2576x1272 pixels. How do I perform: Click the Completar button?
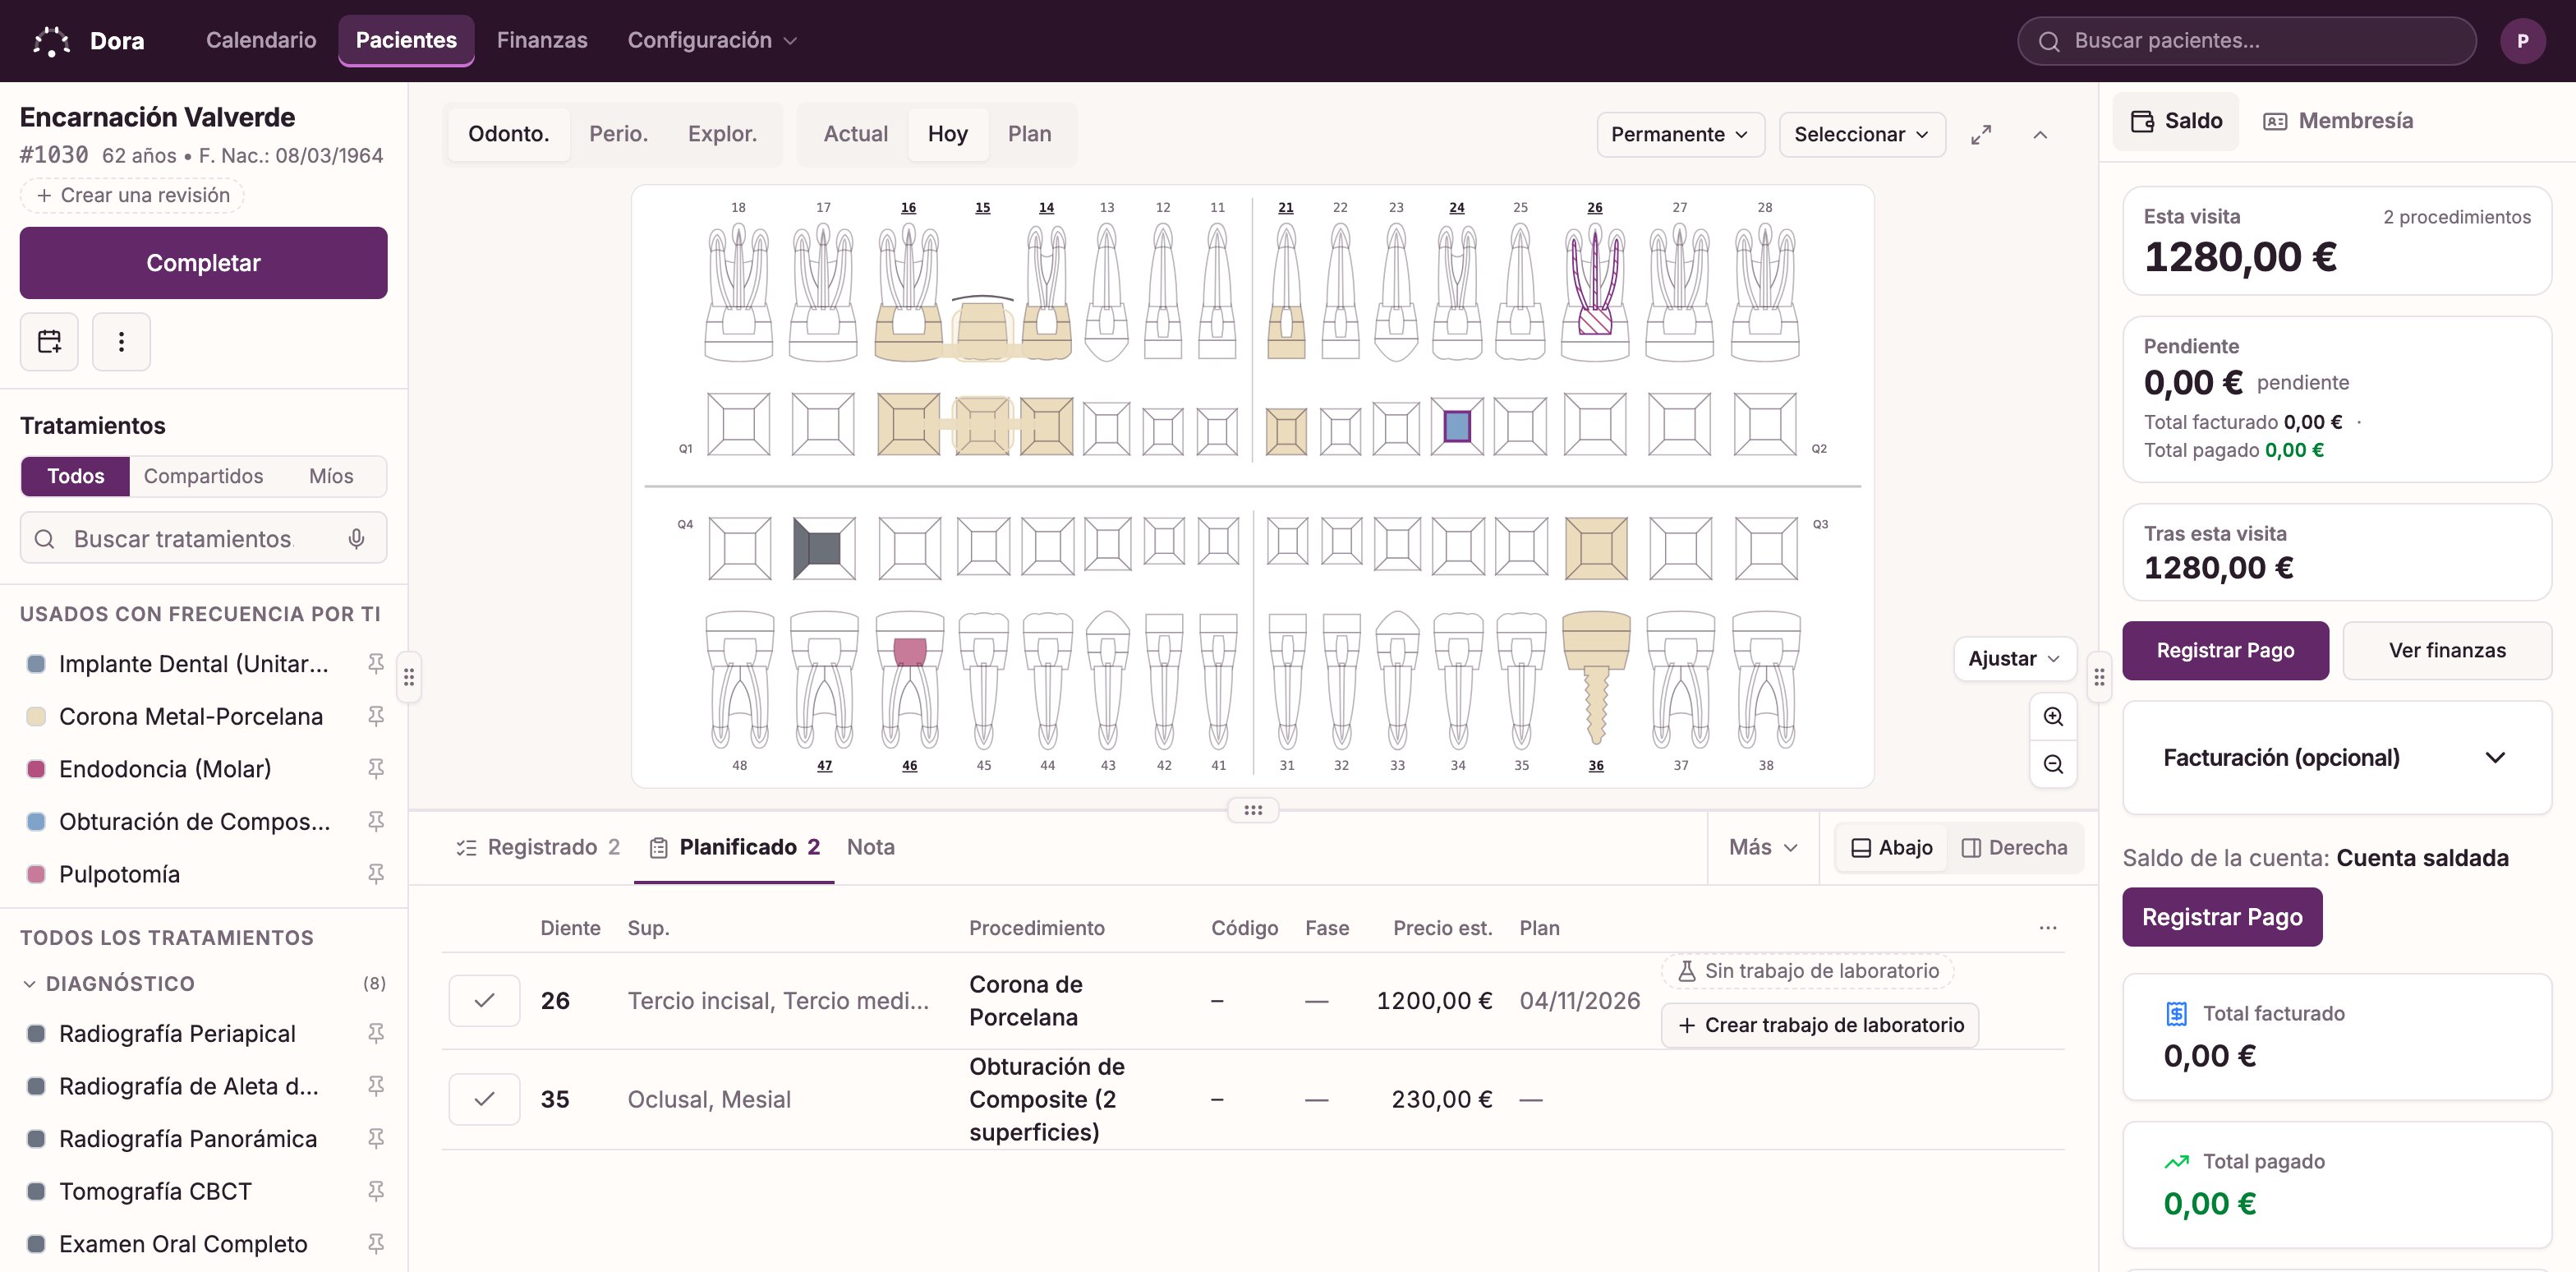pos(203,263)
